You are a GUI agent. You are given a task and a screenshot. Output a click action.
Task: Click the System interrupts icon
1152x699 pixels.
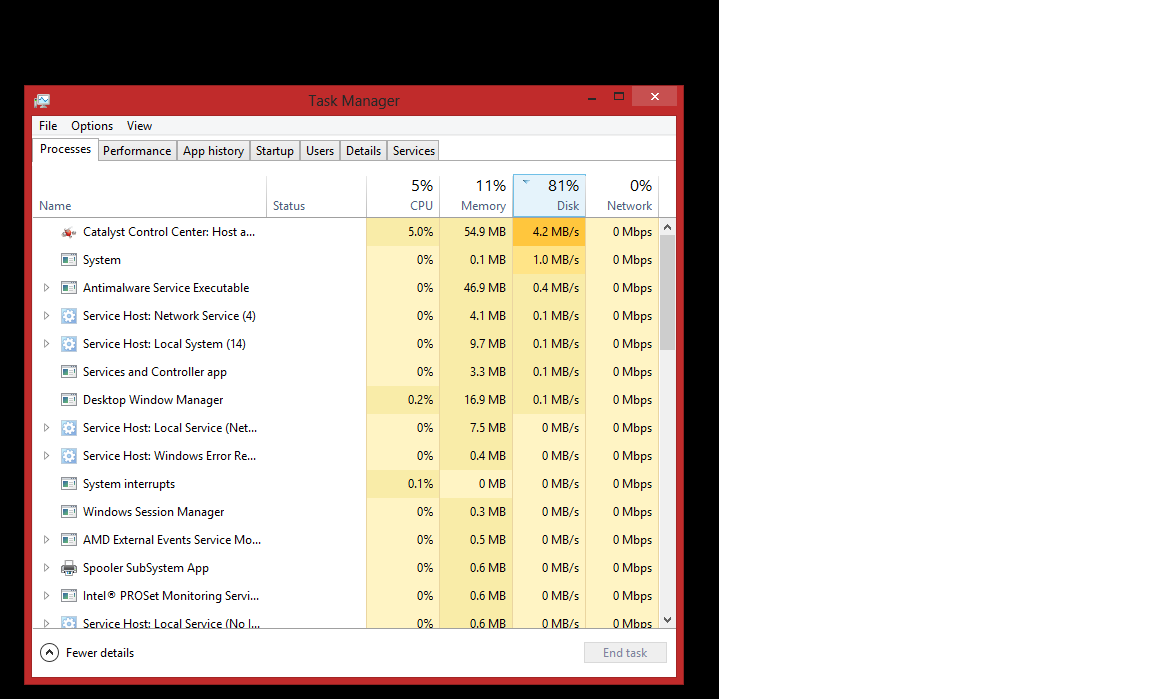(68, 484)
